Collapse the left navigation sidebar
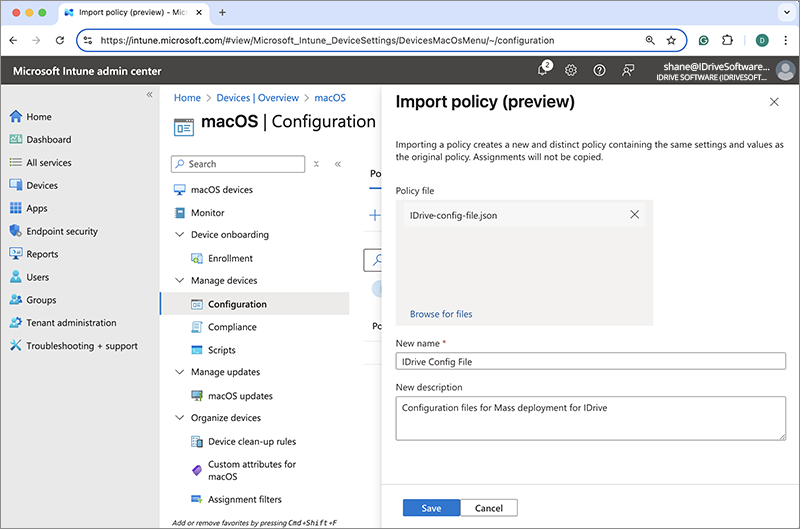Viewport: 800px width, 529px height. pos(150,94)
